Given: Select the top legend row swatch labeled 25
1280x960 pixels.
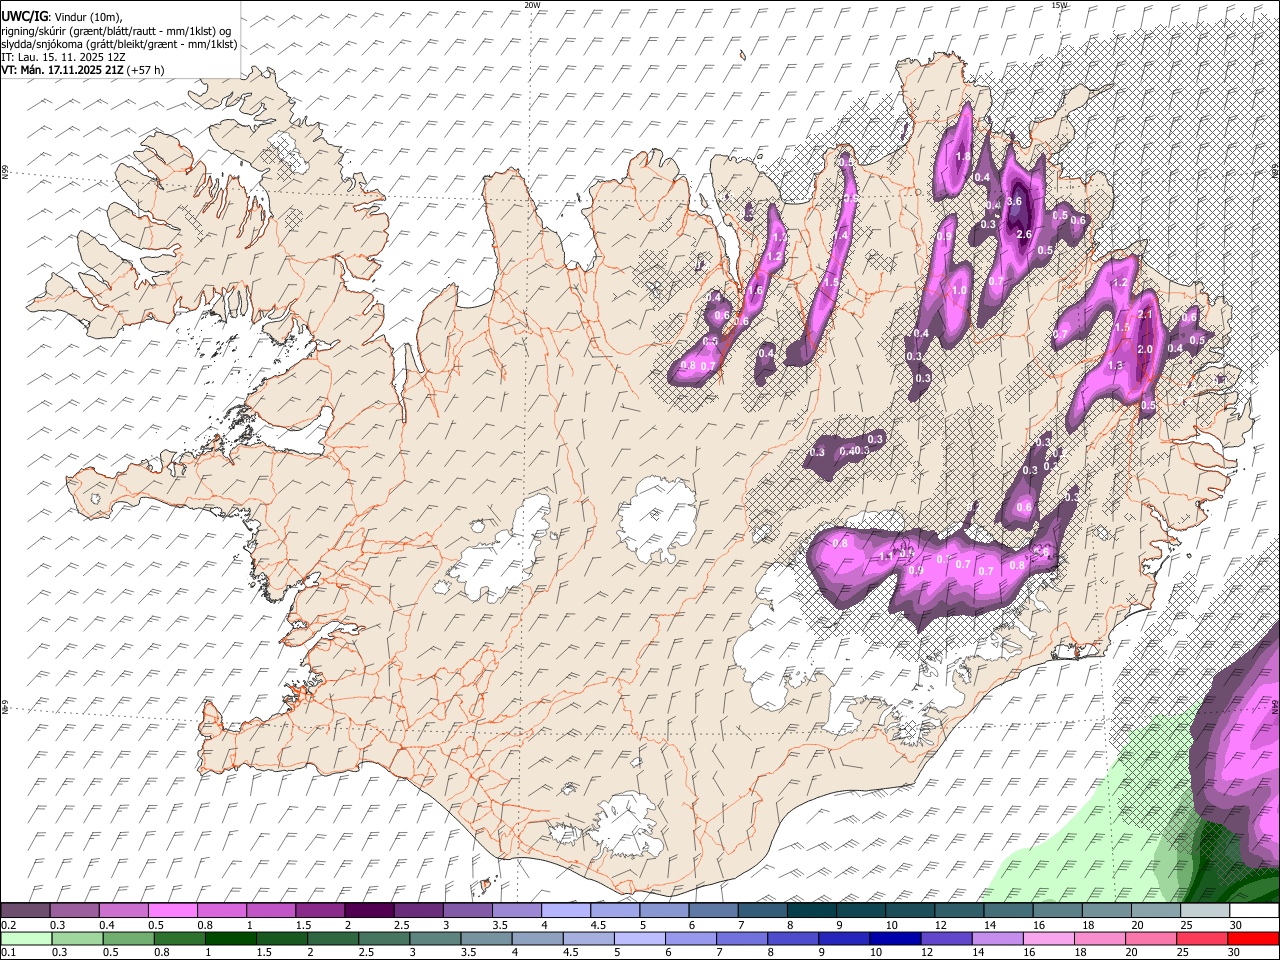Looking at the screenshot, I should (x=1206, y=910).
